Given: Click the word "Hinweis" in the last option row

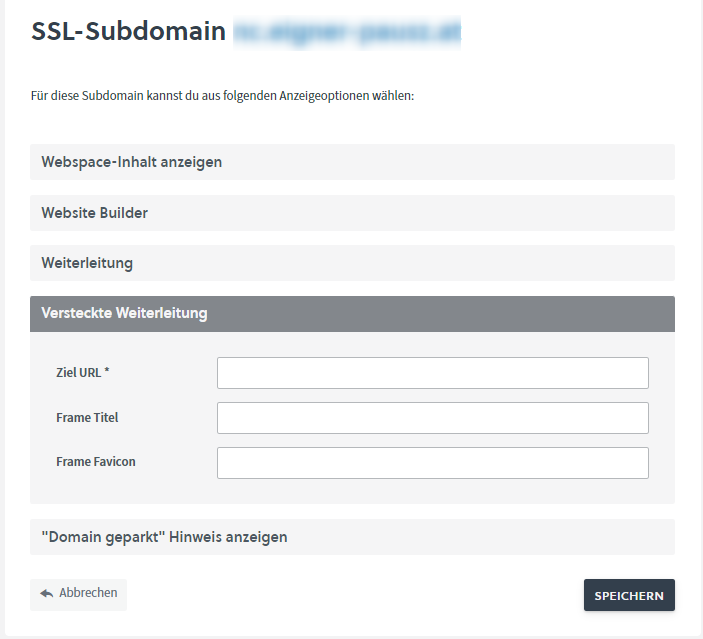Looking at the screenshot, I should pos(199,537).
